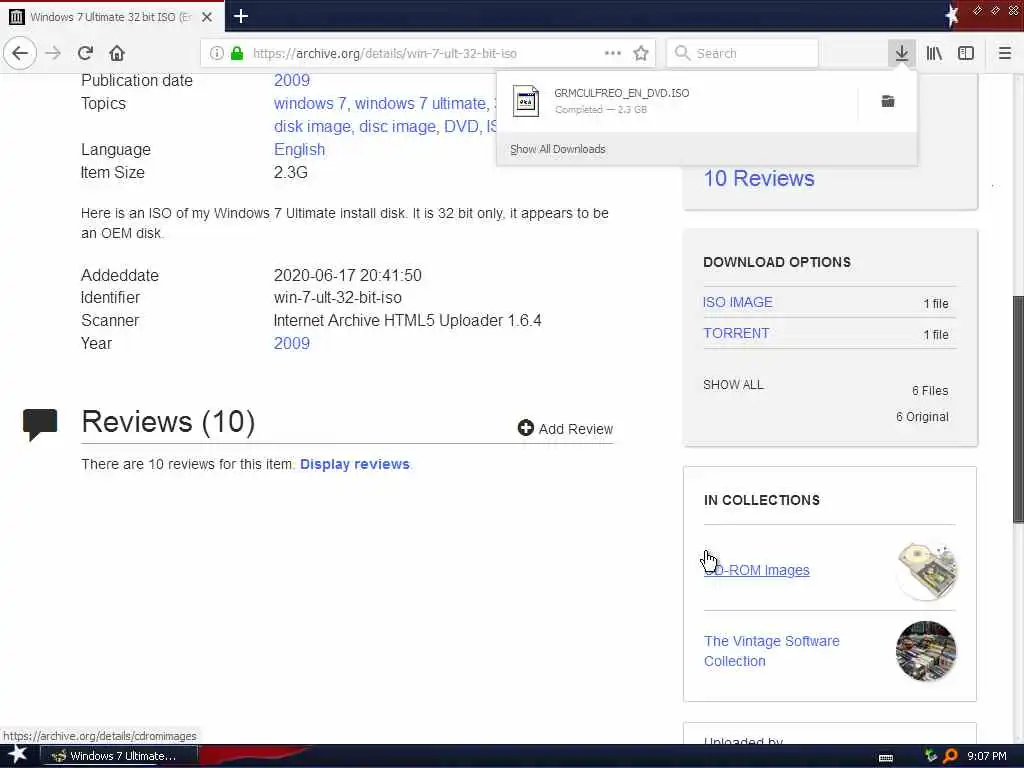Click Add Review text
Image resolution: width=1024 pixels, height=768 pixels.
pos(575,429)
